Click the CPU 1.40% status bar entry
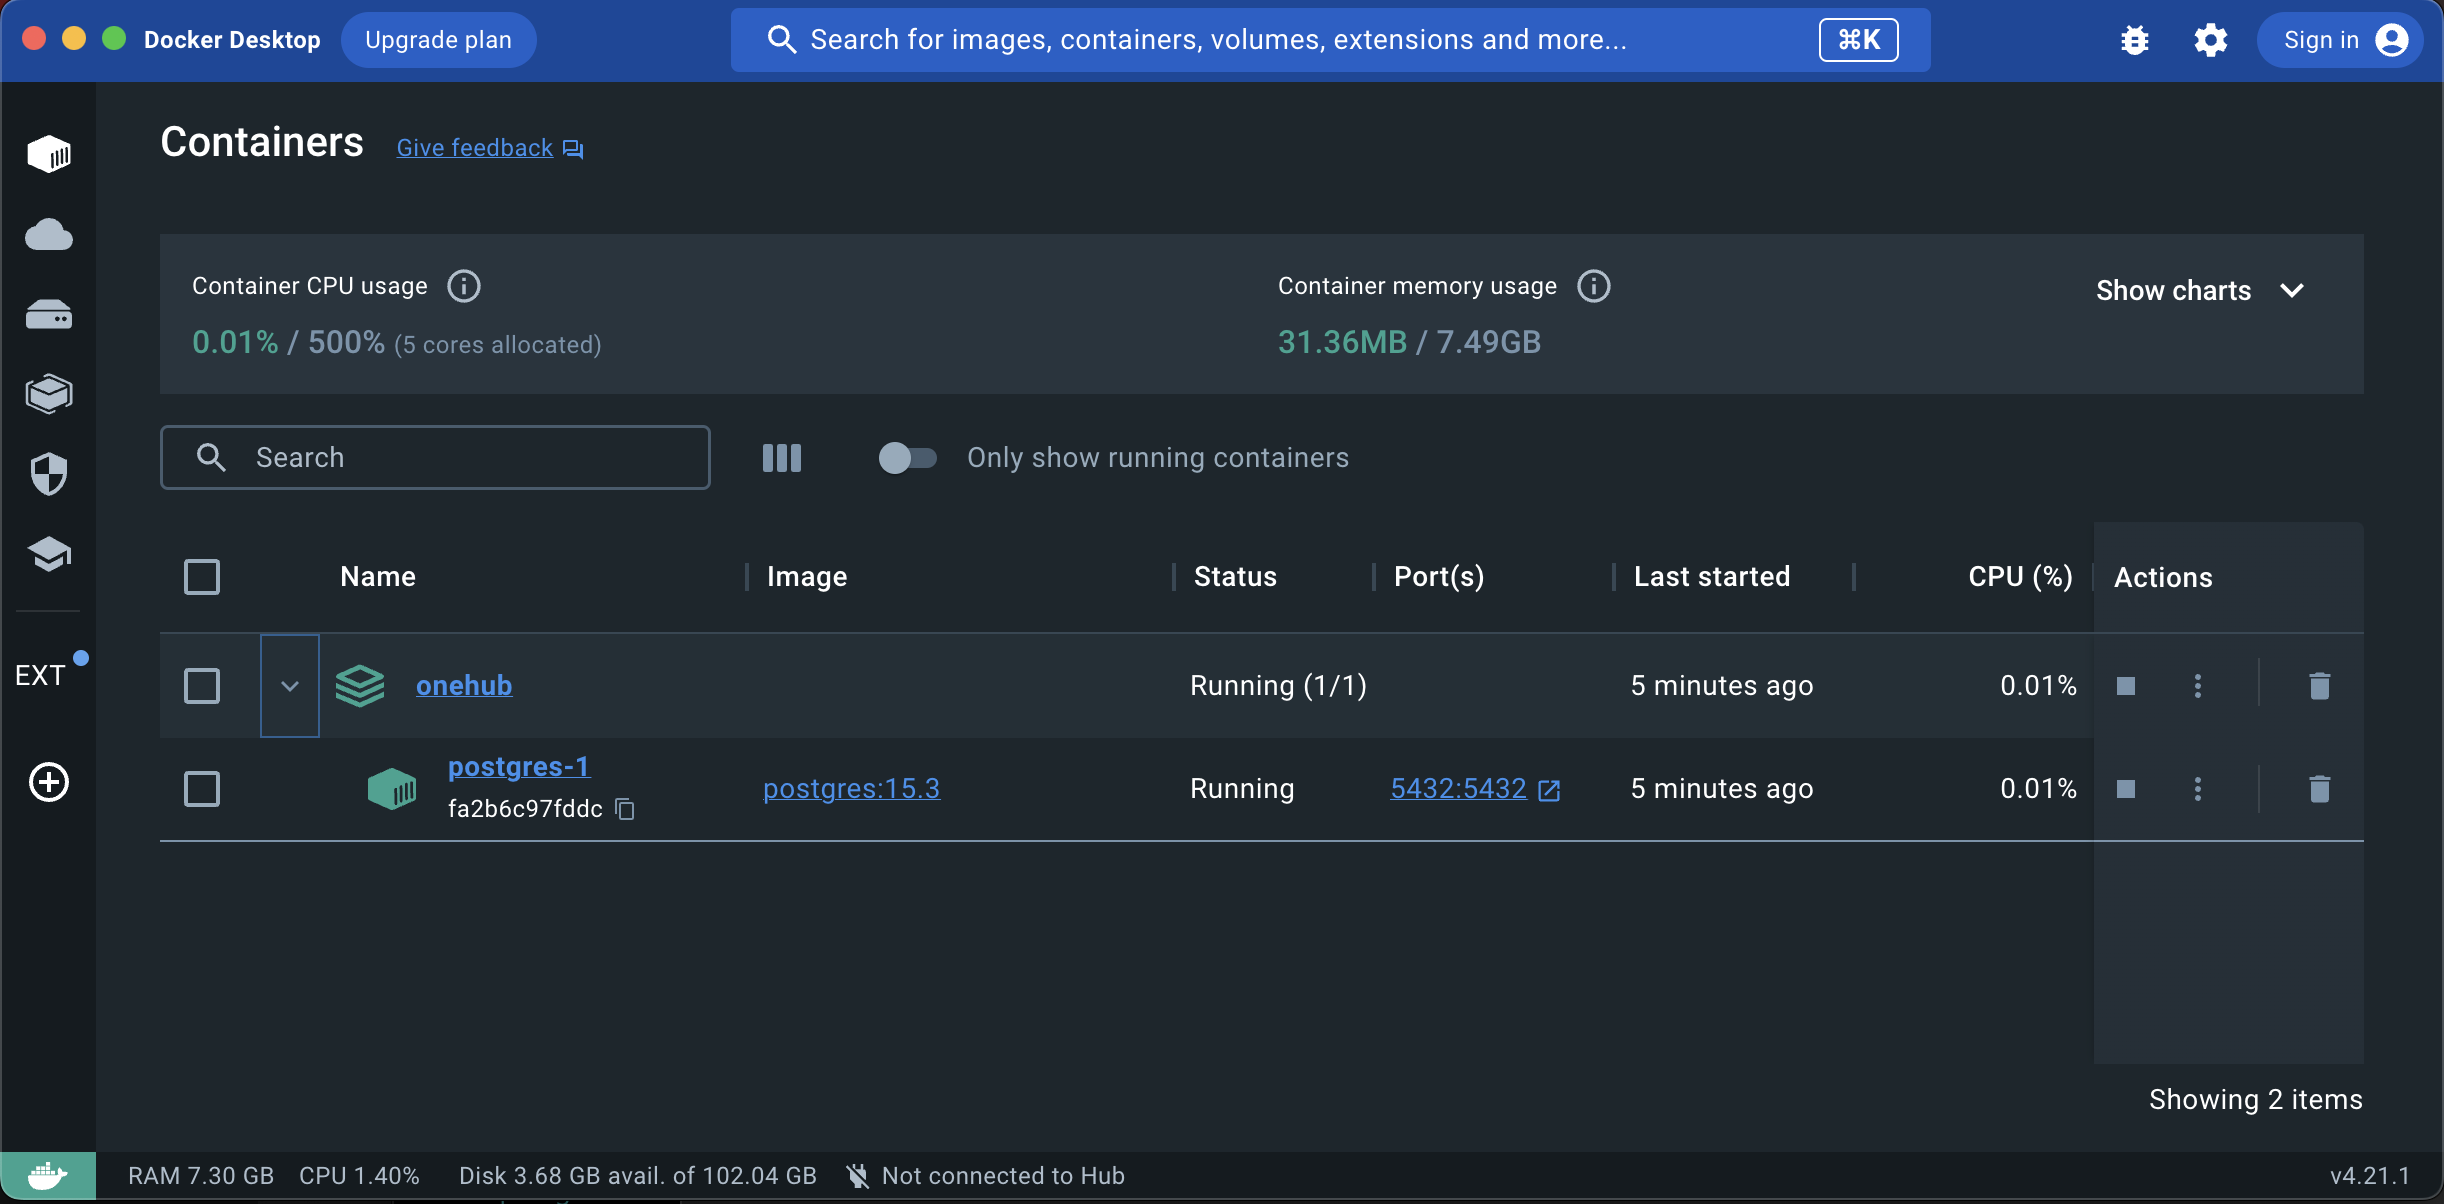The image size is (2444, 1204). coord(359,1176)
